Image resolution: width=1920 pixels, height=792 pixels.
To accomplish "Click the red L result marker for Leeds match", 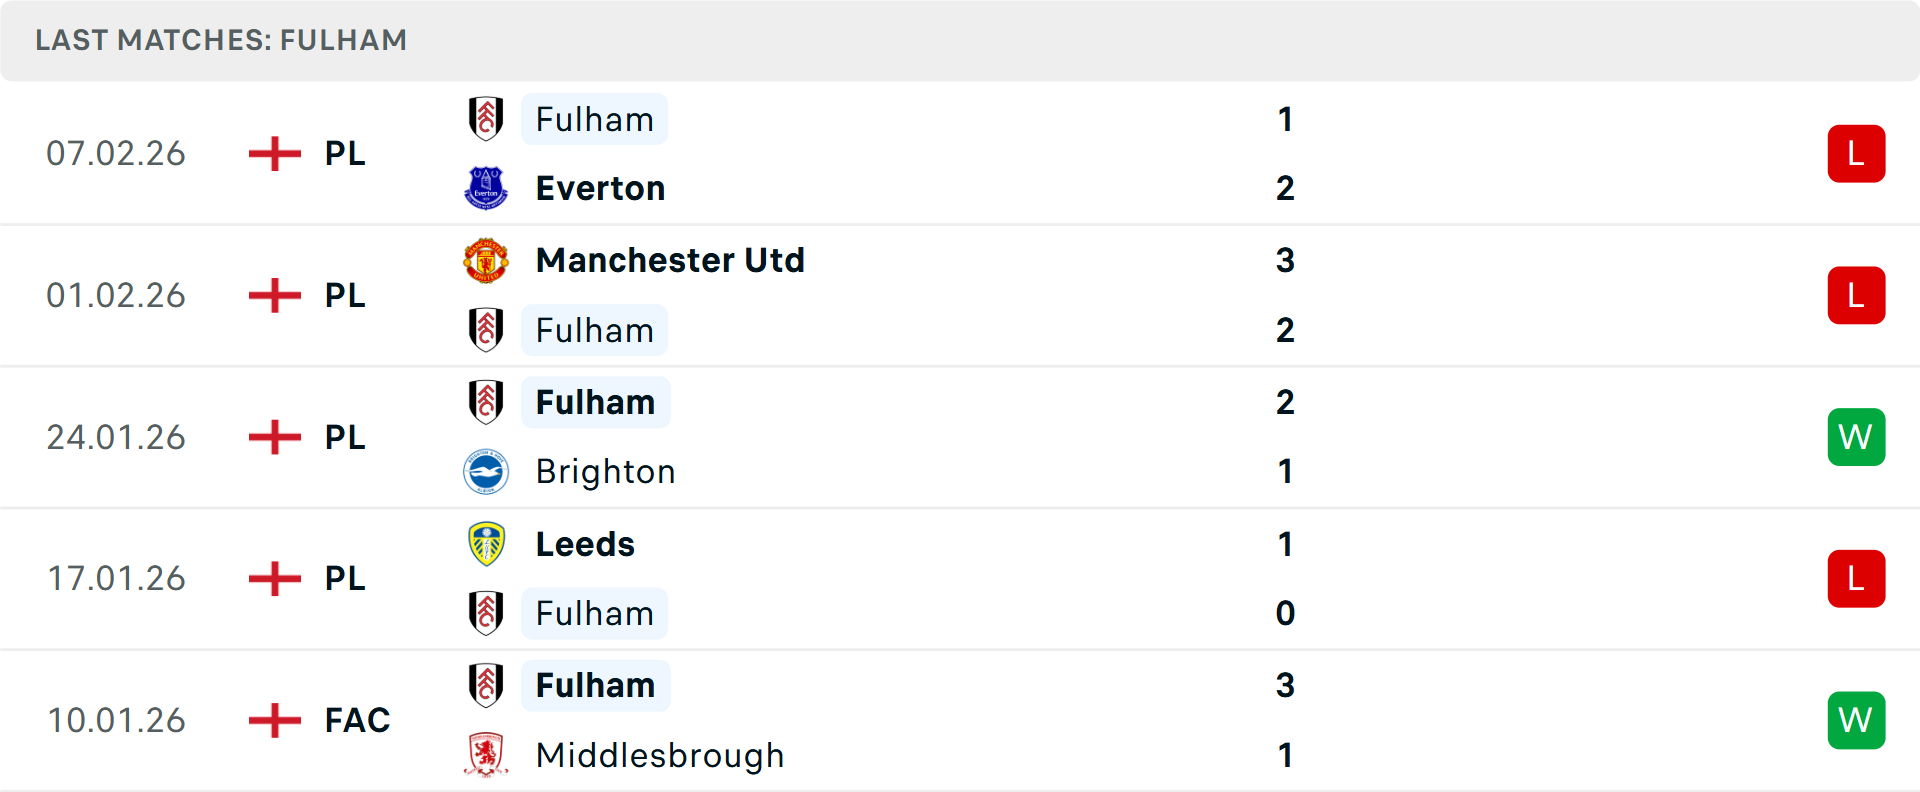I will tap(1856, 578).
